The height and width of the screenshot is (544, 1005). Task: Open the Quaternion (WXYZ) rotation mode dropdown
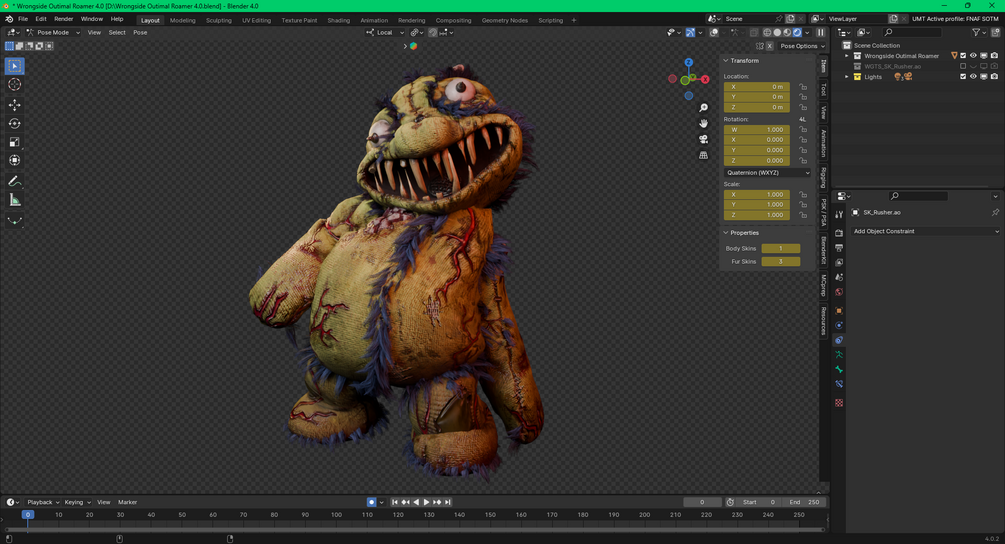pyautogui.click(x=767, y=173)
